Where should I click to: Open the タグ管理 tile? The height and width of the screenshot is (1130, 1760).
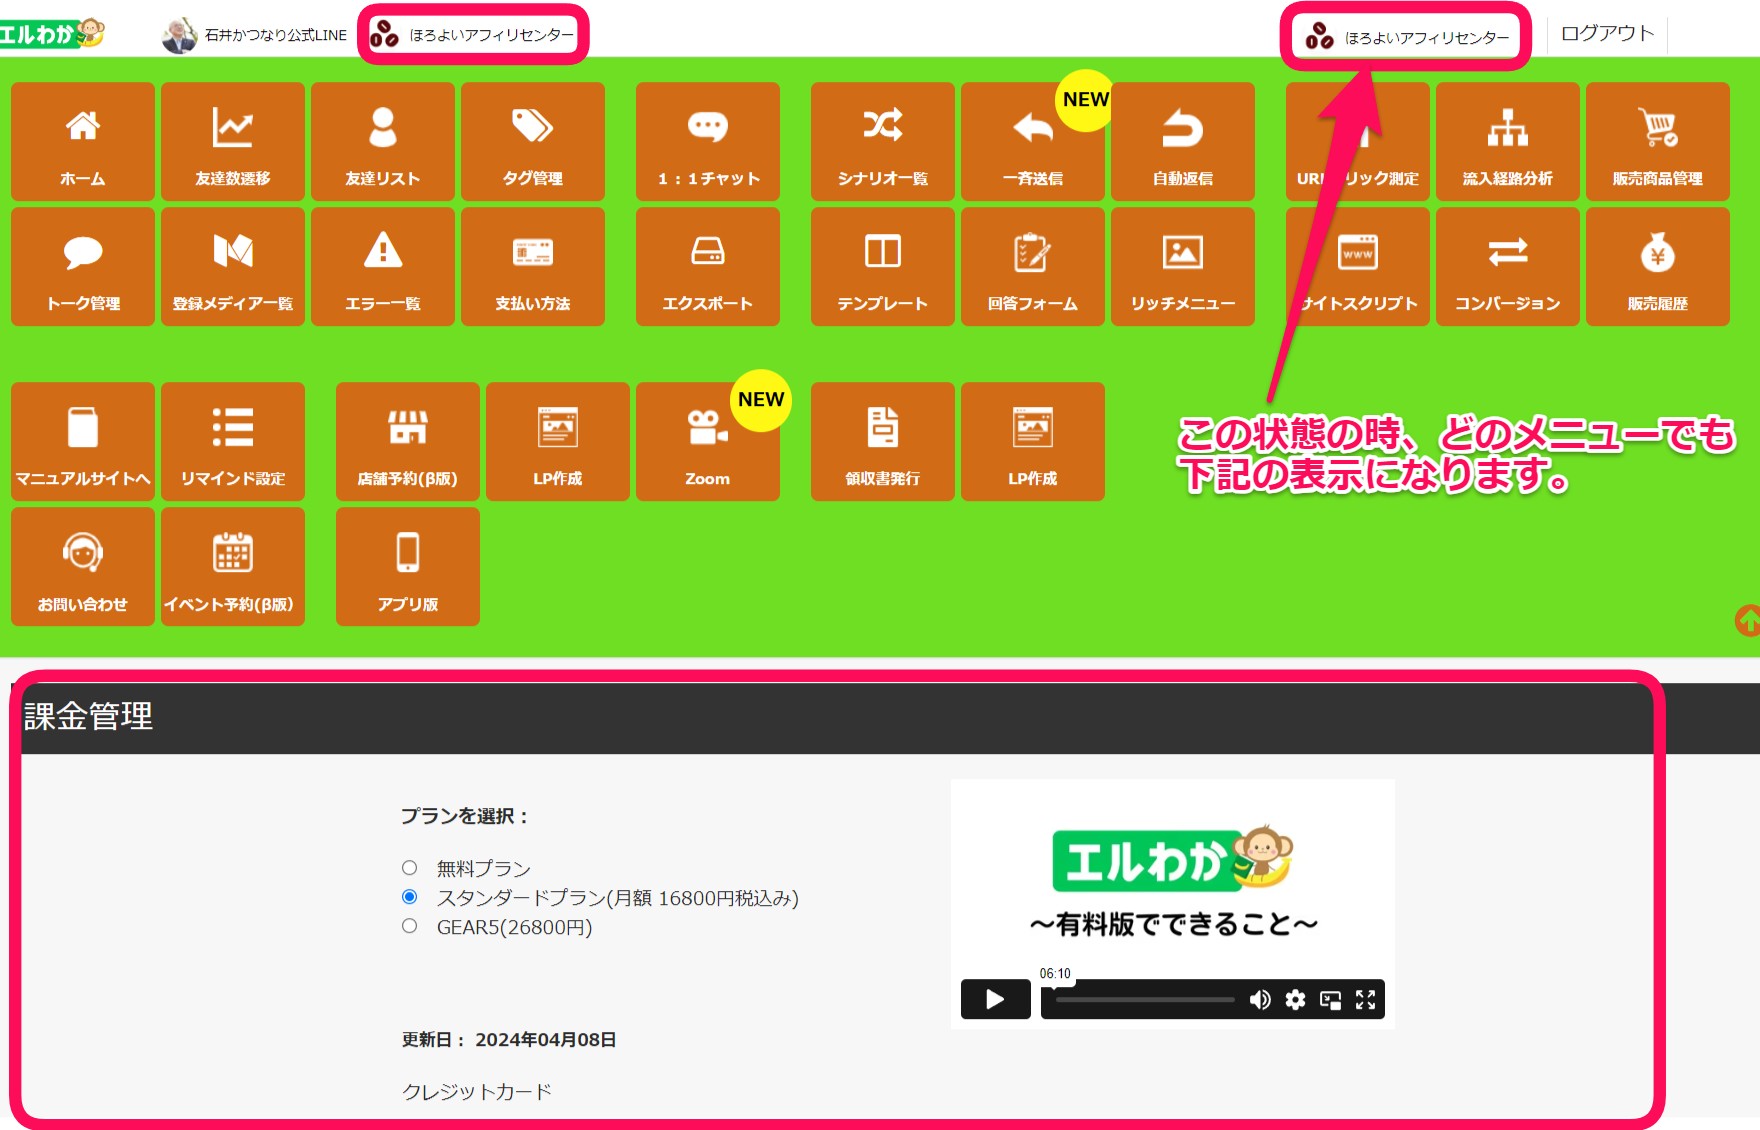tap(533, 142)
